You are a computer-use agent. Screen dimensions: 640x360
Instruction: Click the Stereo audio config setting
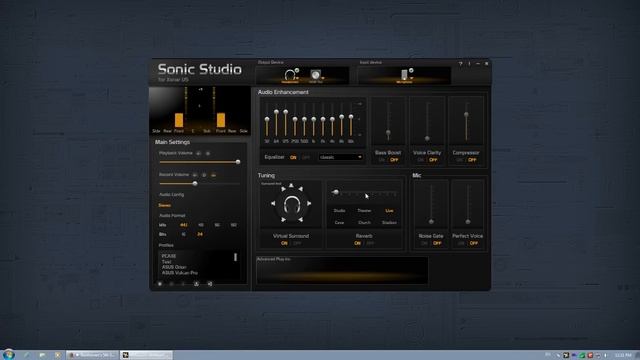pyautogui.click(x=165, y=205)
